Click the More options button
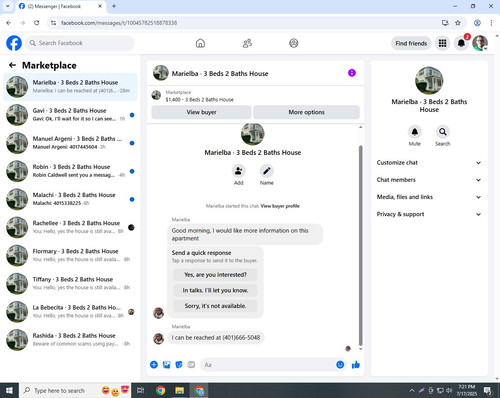 306,112
